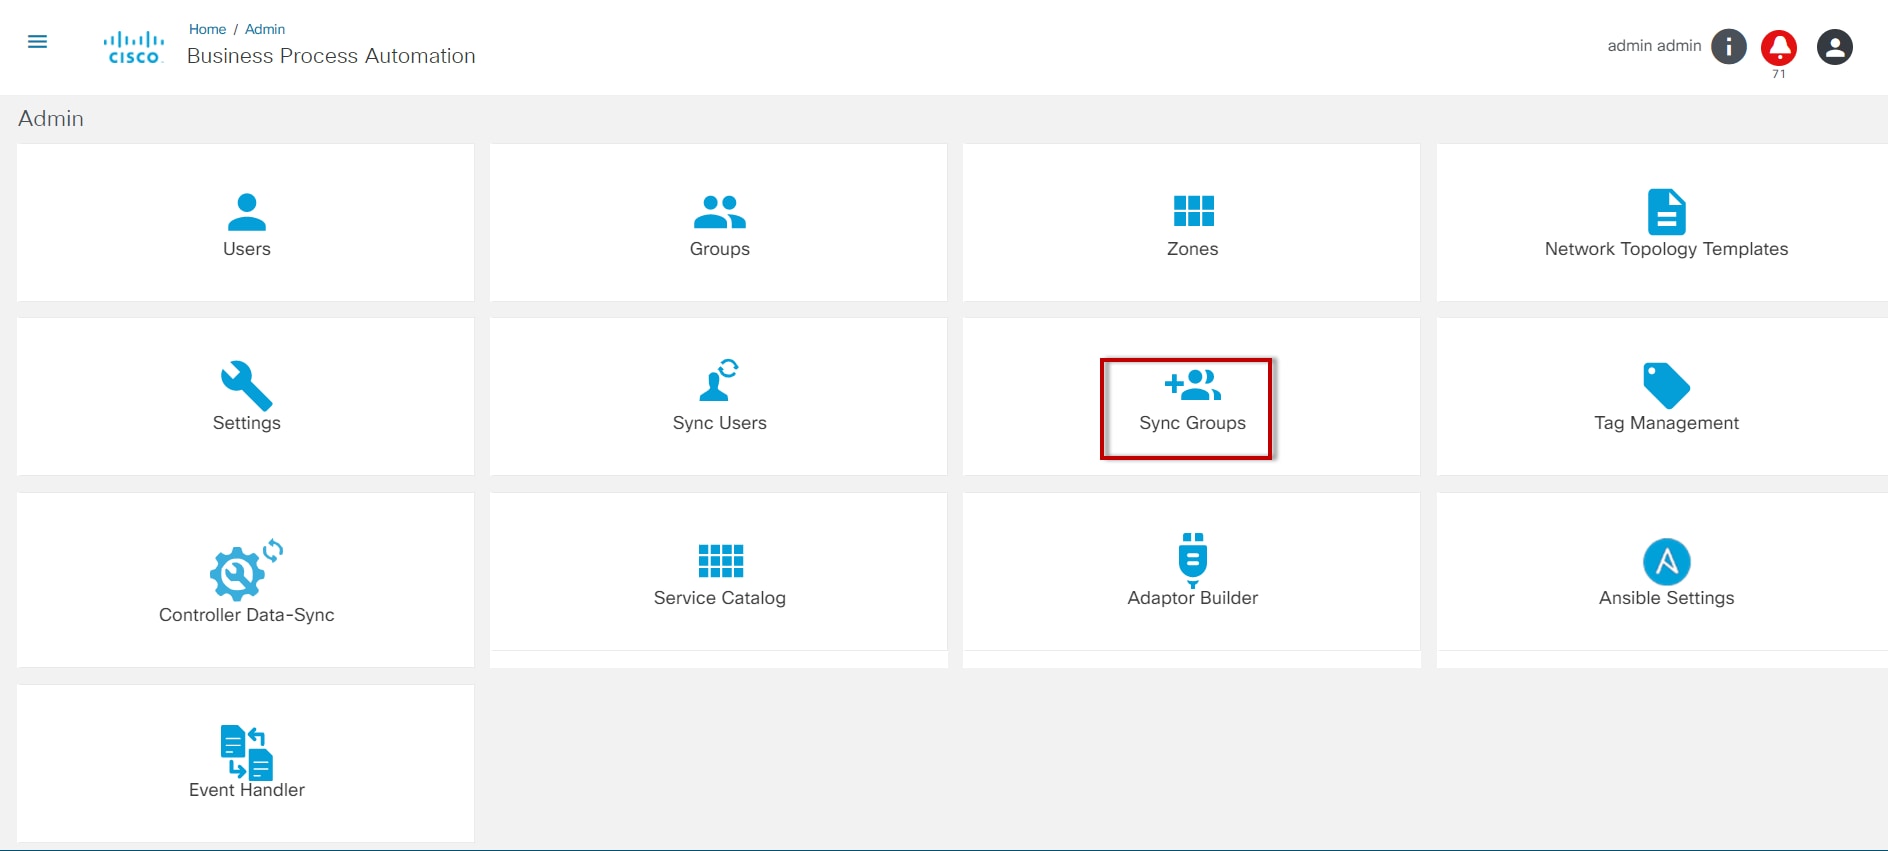Open Network Topology Templates document icon
Image resolution: width=1888 pixels, height=851 pixels.
click(x=1667, y=211)
